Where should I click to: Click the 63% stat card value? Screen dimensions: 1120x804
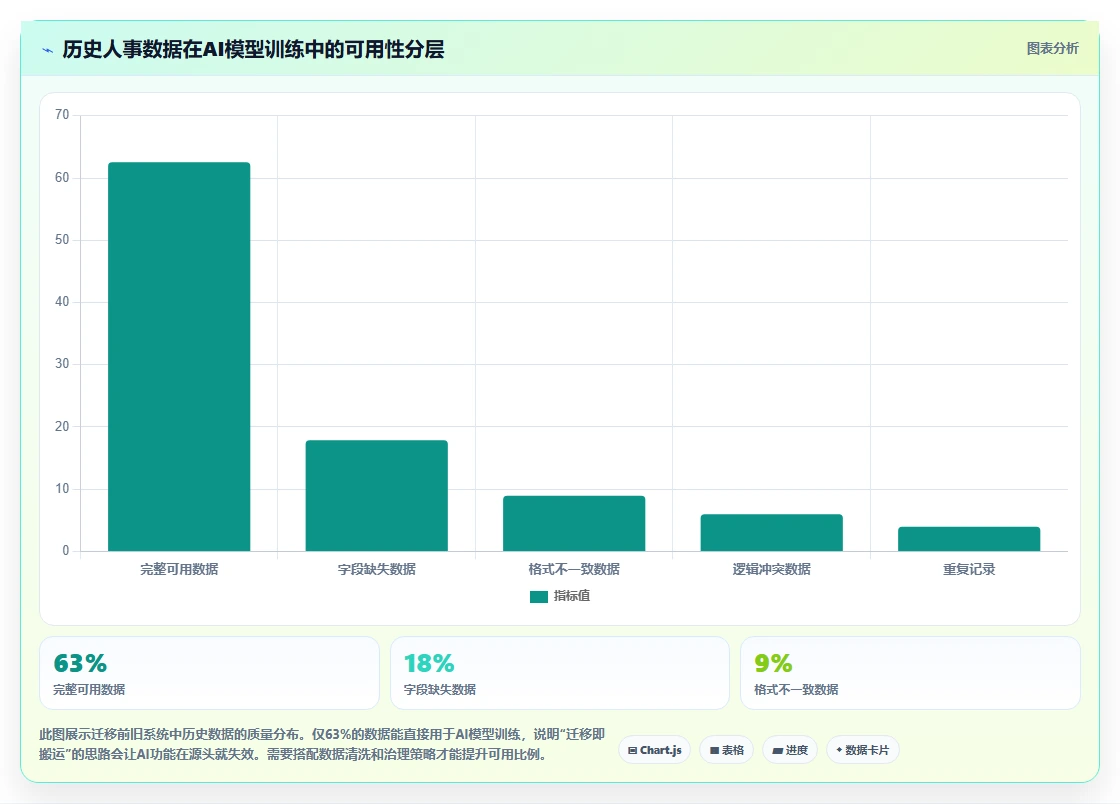[x=80, y=663]
